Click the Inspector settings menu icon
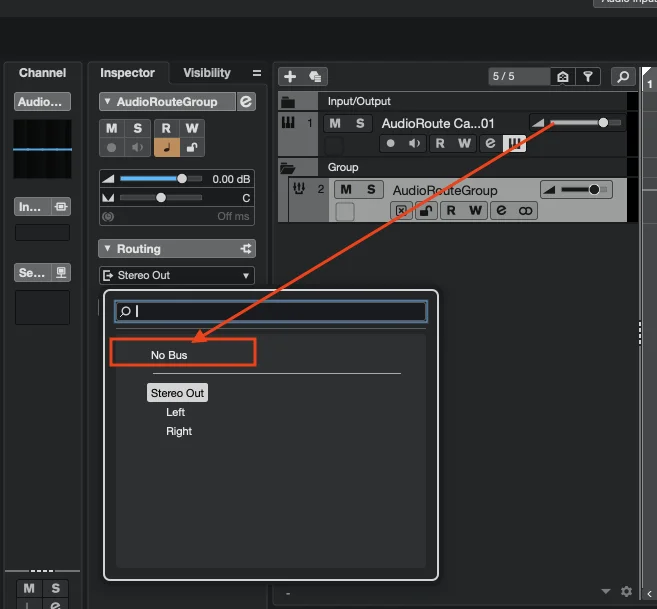Screen dimensions: 657x609 coord(257,73)
